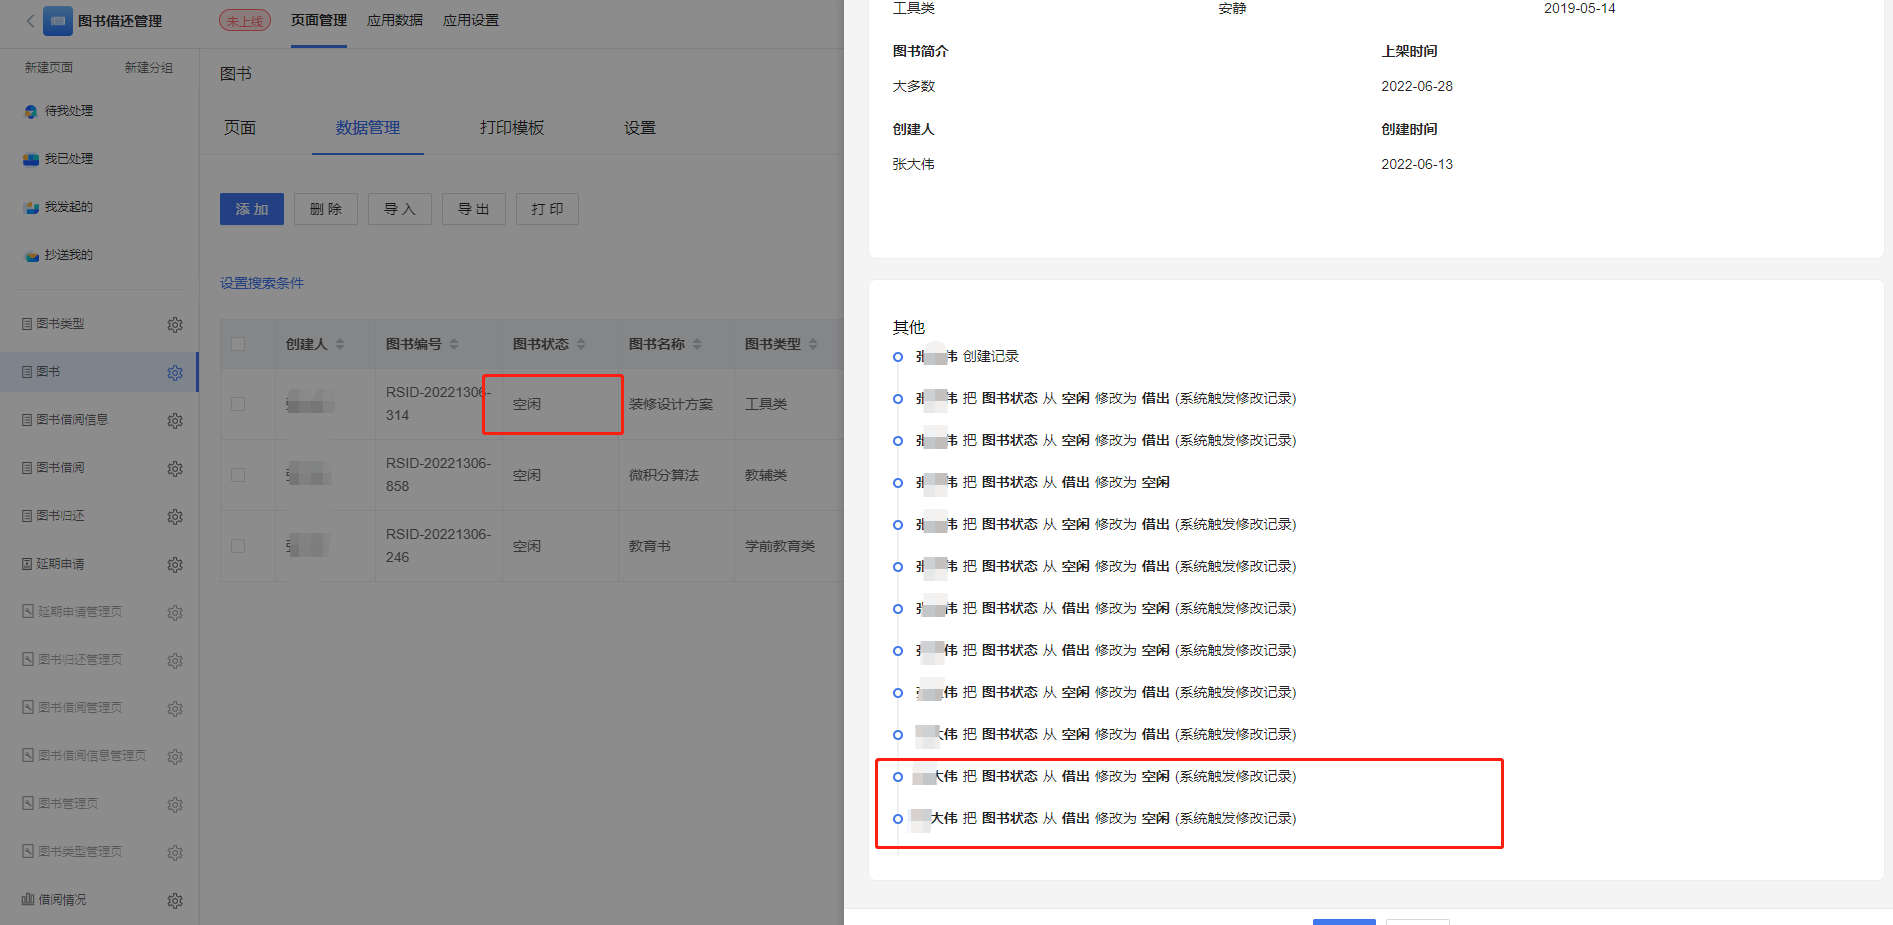The height and width of the screenshot is (925, 1893).
Task: Click the 添加 button
Action: (x=252, y=209)
